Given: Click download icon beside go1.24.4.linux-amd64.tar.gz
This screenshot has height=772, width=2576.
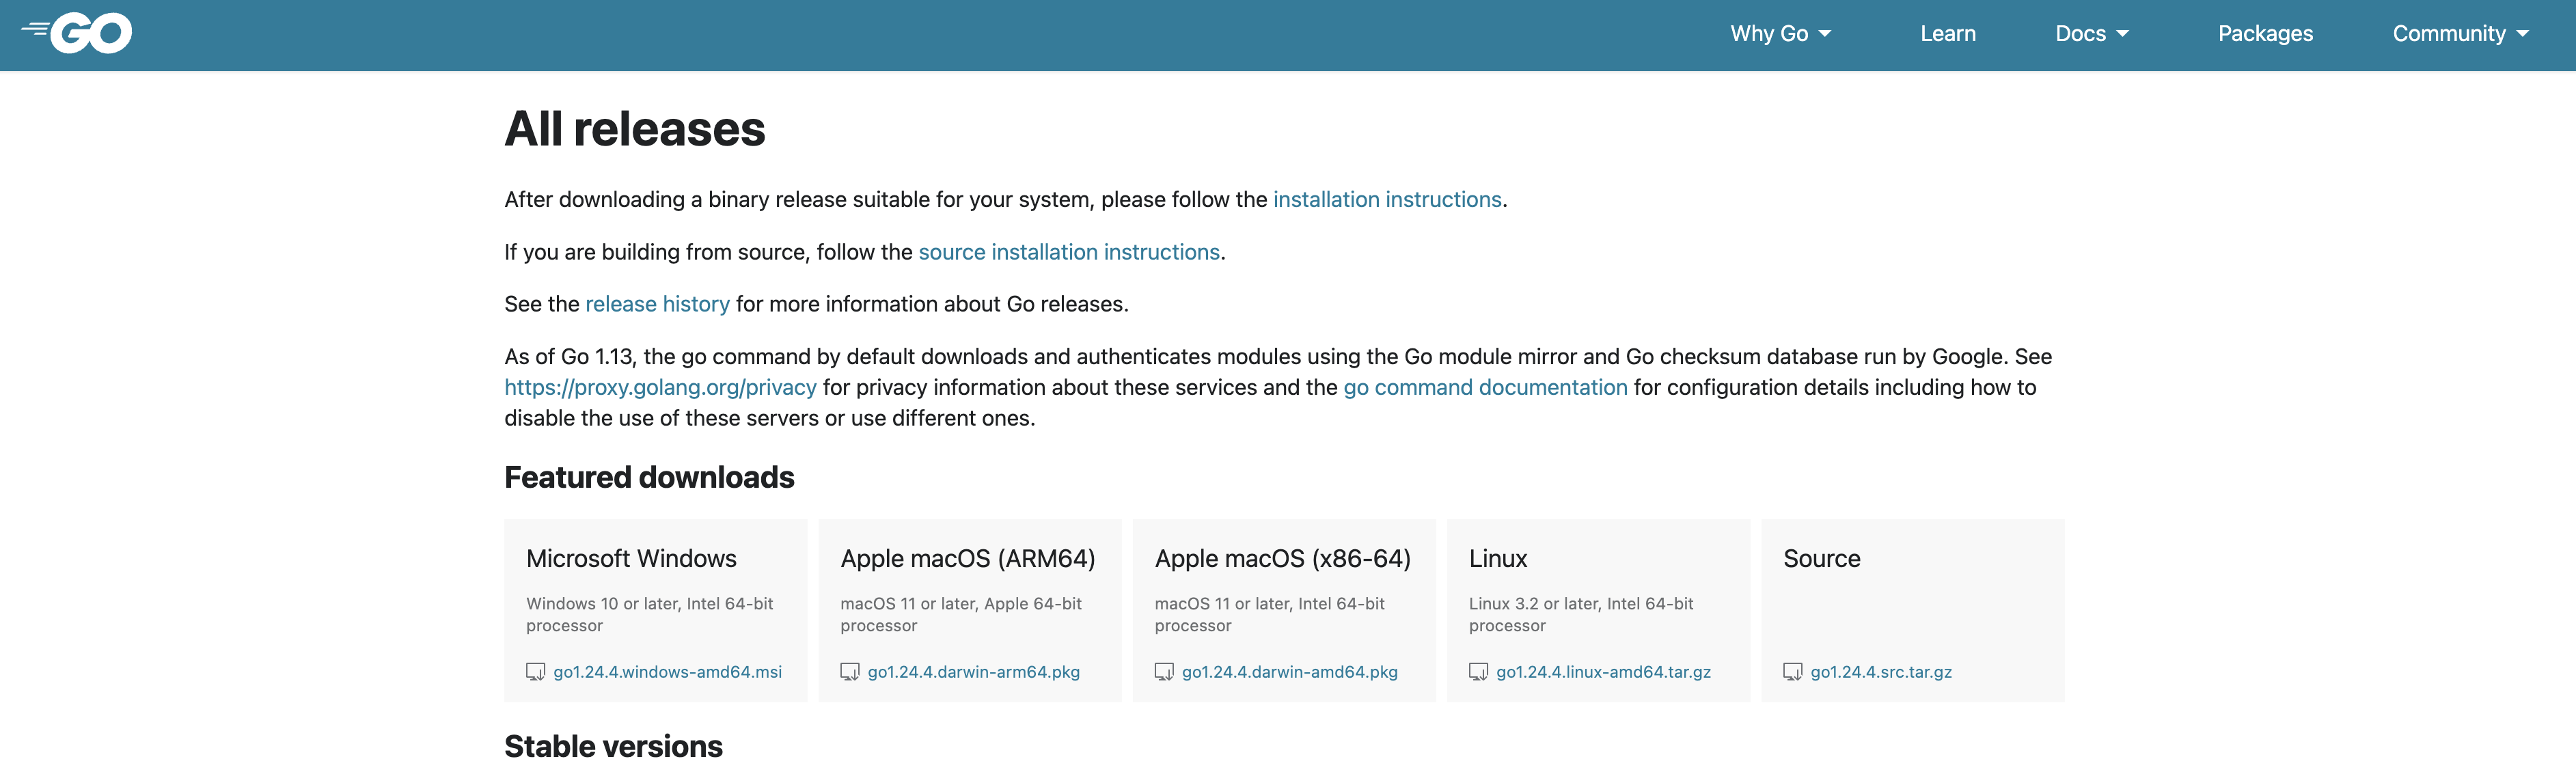Looking at the screenshot, I should pos(1478,672).
